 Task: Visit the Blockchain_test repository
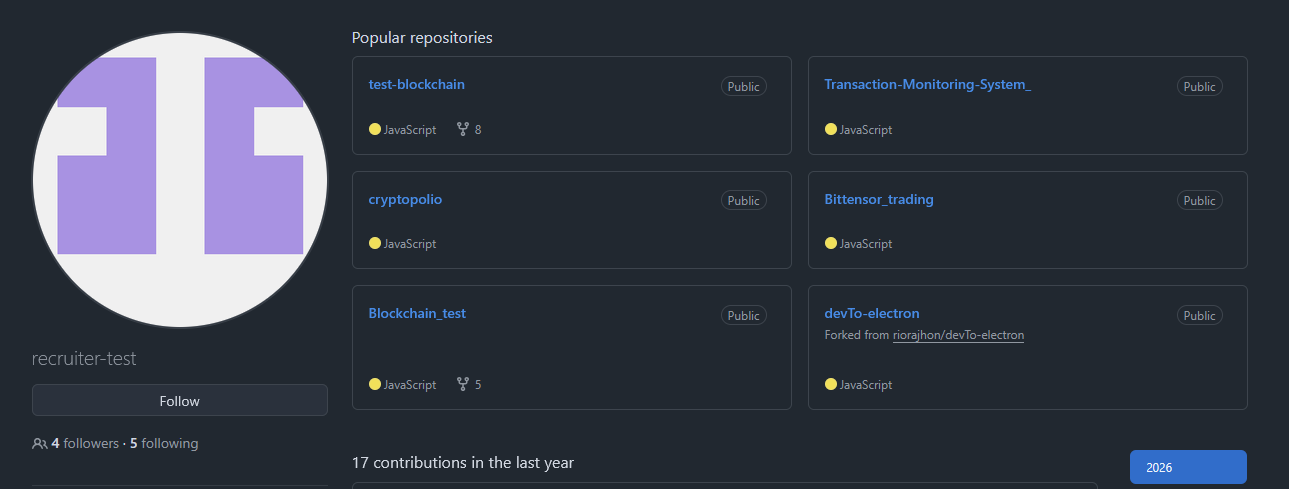pyautogui.click(x=417, y=313)
